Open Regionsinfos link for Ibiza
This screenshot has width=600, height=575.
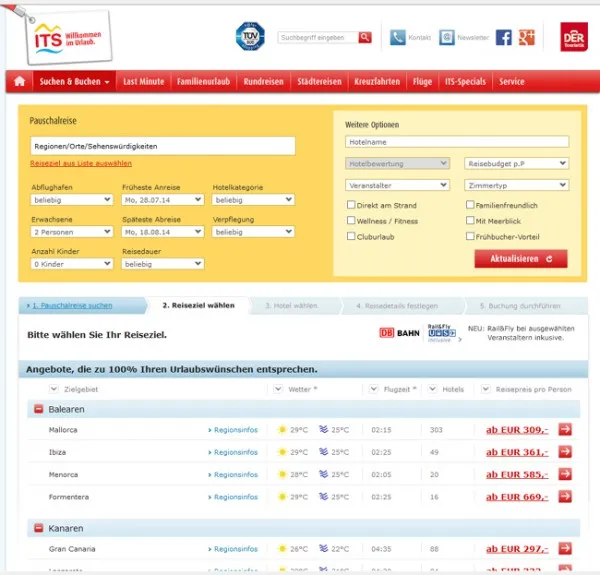click(x=234, y=452)
